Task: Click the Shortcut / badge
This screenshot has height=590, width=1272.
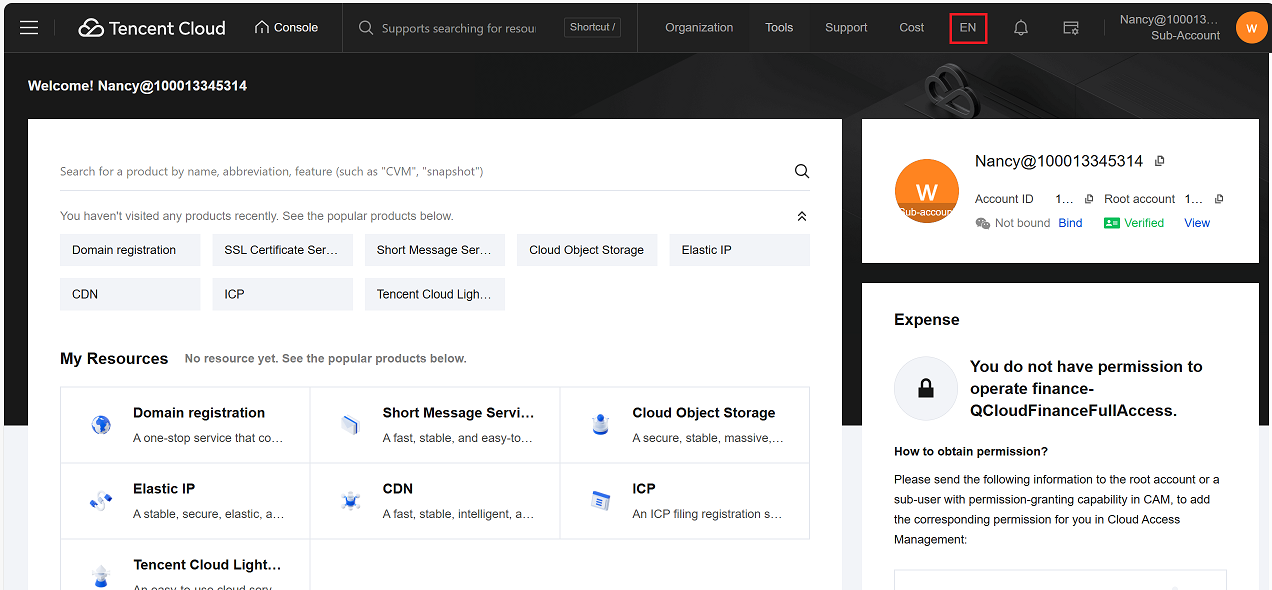Action: (x=592, y=27)
